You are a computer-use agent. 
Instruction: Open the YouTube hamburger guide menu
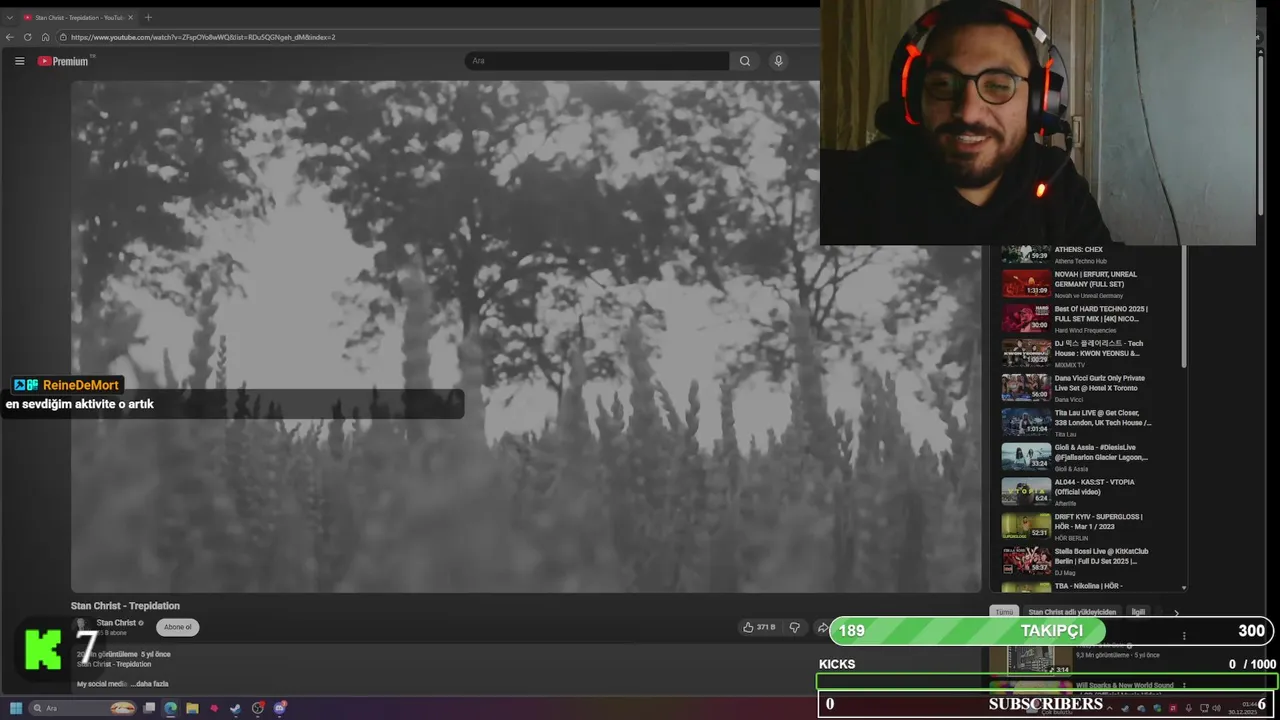(19, 61)
